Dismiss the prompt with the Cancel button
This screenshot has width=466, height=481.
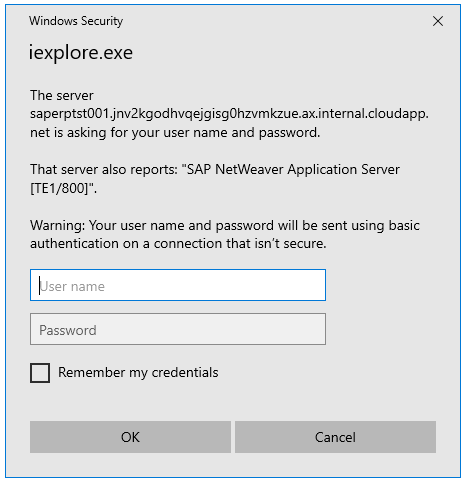click(x=335, y=437)
